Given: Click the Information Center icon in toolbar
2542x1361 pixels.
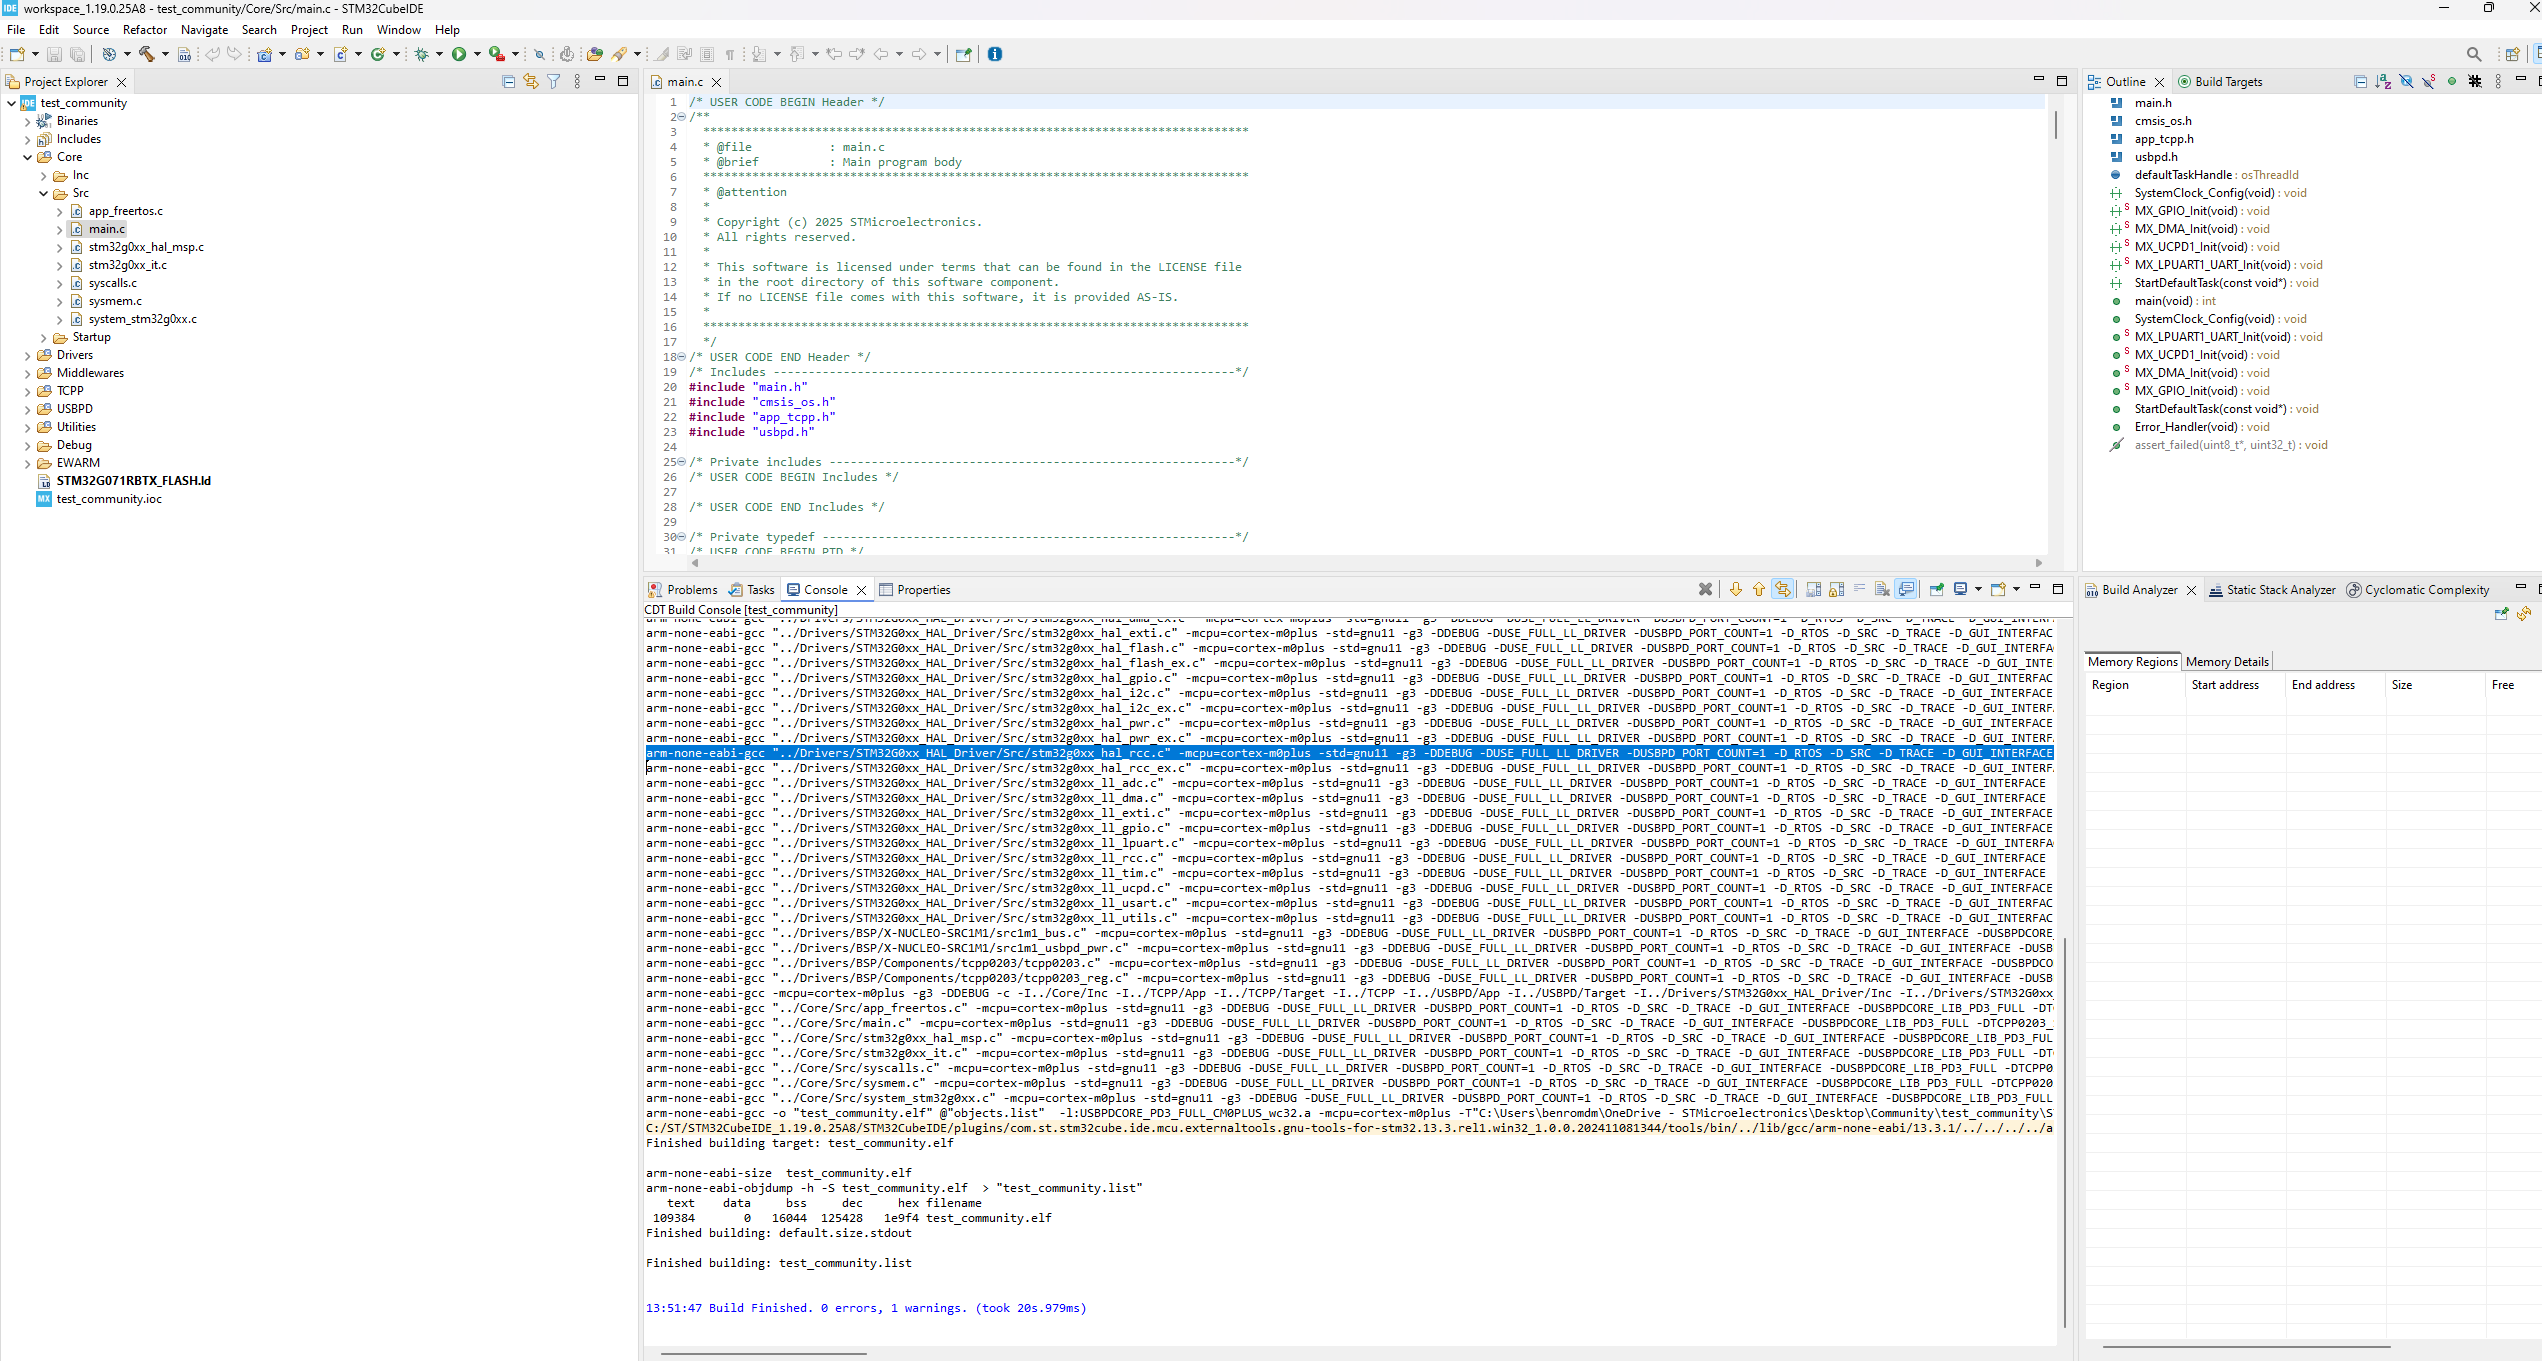Looking at the screenshot, I should 995,54.
